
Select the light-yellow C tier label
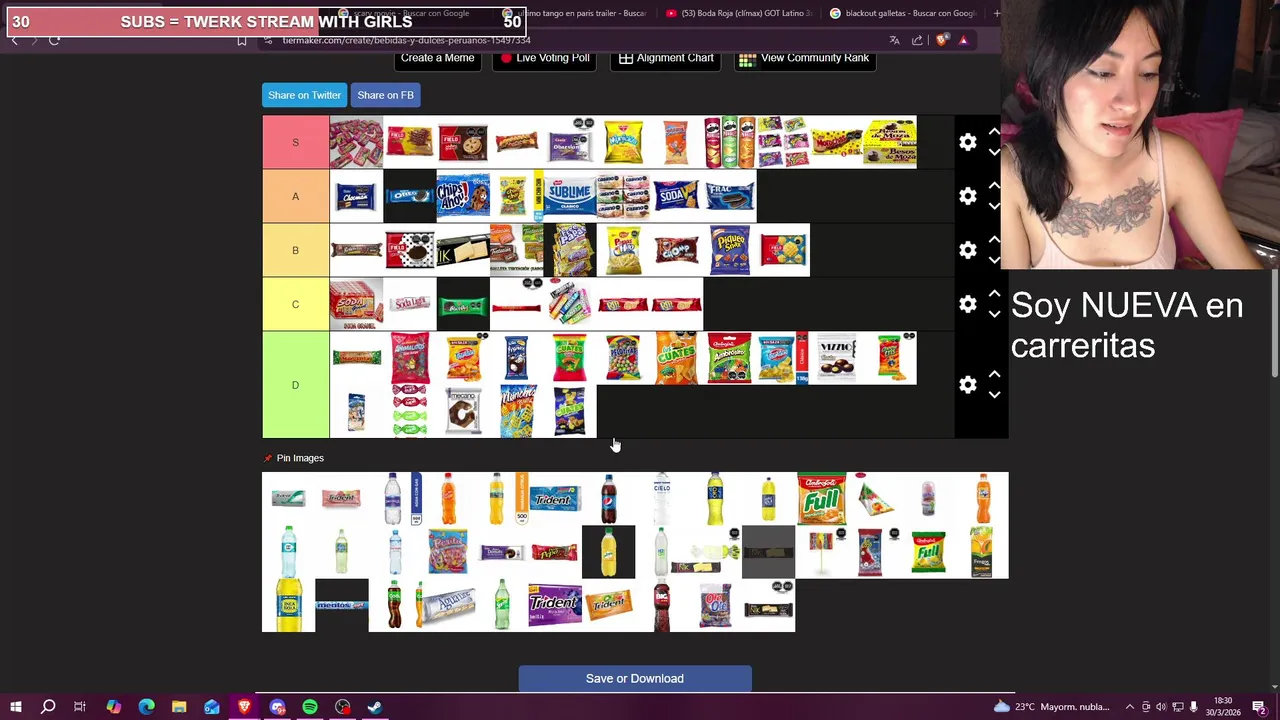[295, 304]
